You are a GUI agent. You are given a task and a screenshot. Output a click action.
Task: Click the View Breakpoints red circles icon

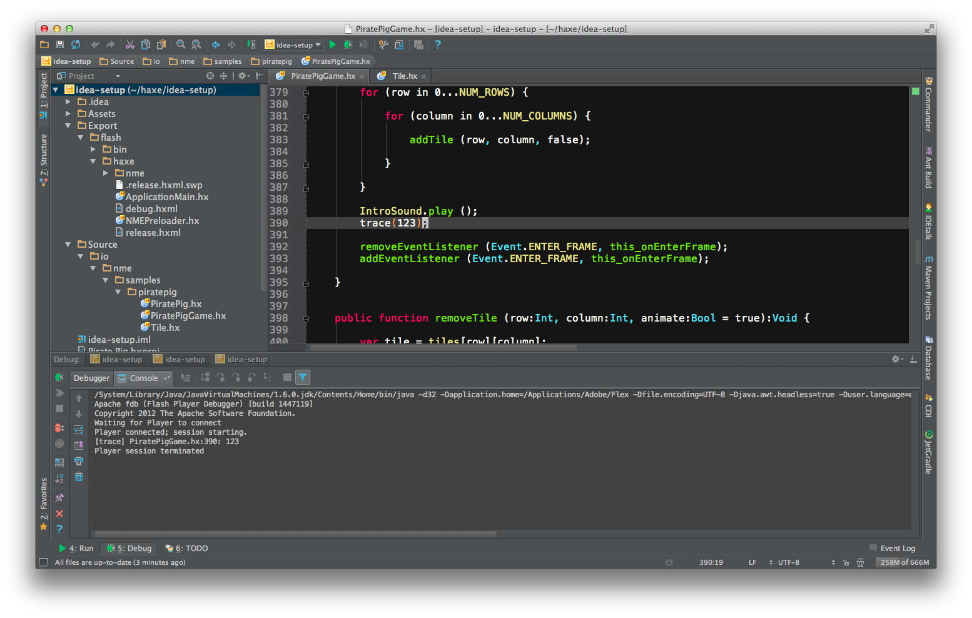pos(60,428)
